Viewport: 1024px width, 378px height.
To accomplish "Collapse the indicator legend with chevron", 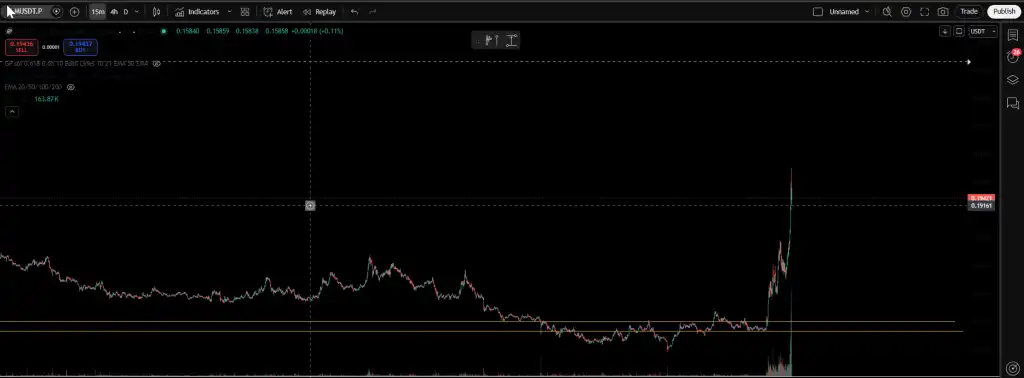I will coord(12,112).
